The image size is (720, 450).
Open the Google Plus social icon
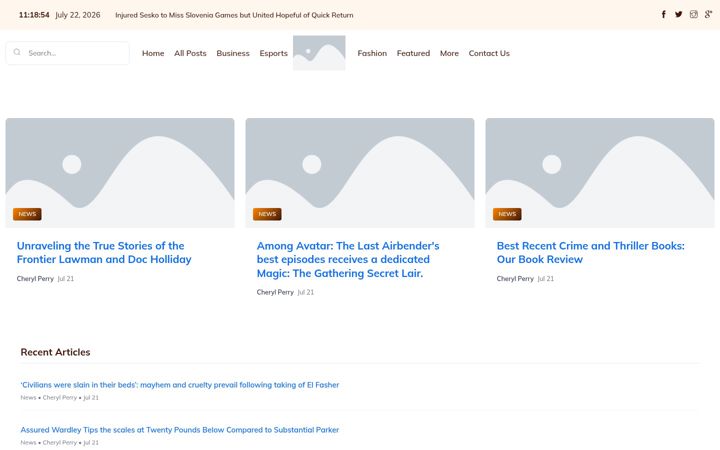click(x=709, y=14)
